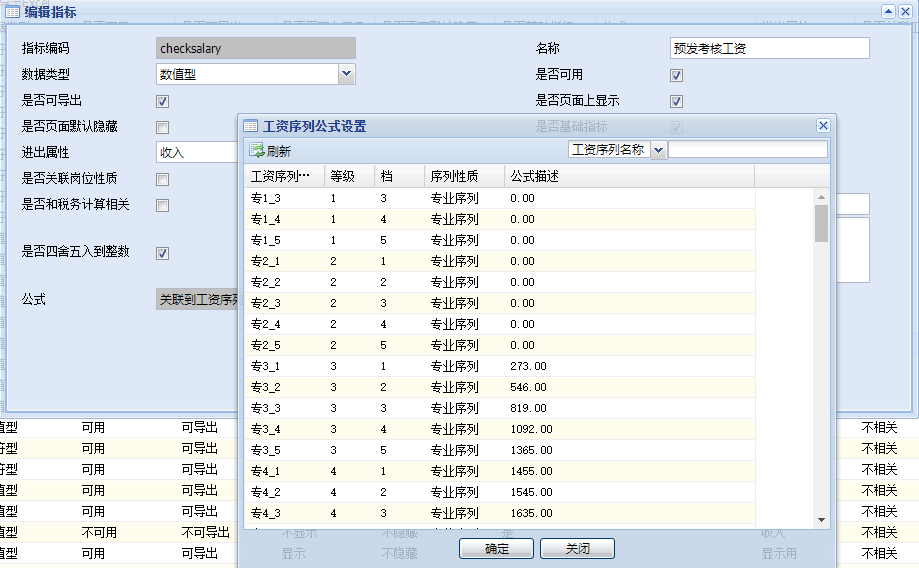Select the row 专4_2
This screenshot has height=568, width=919.
point(499,492)
